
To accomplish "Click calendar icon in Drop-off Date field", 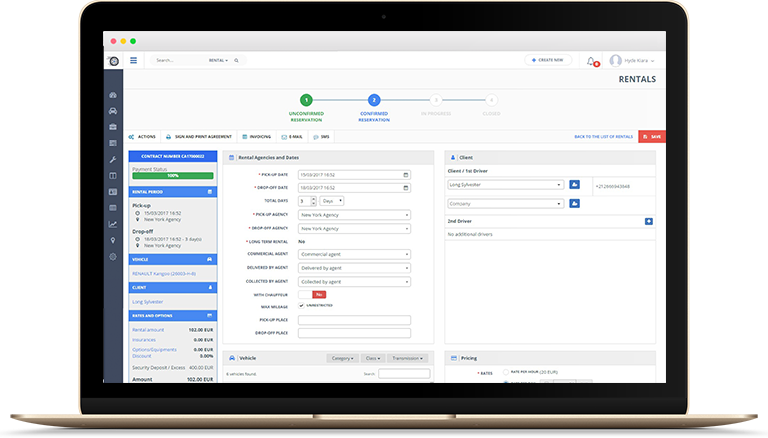I will [406, 188].
